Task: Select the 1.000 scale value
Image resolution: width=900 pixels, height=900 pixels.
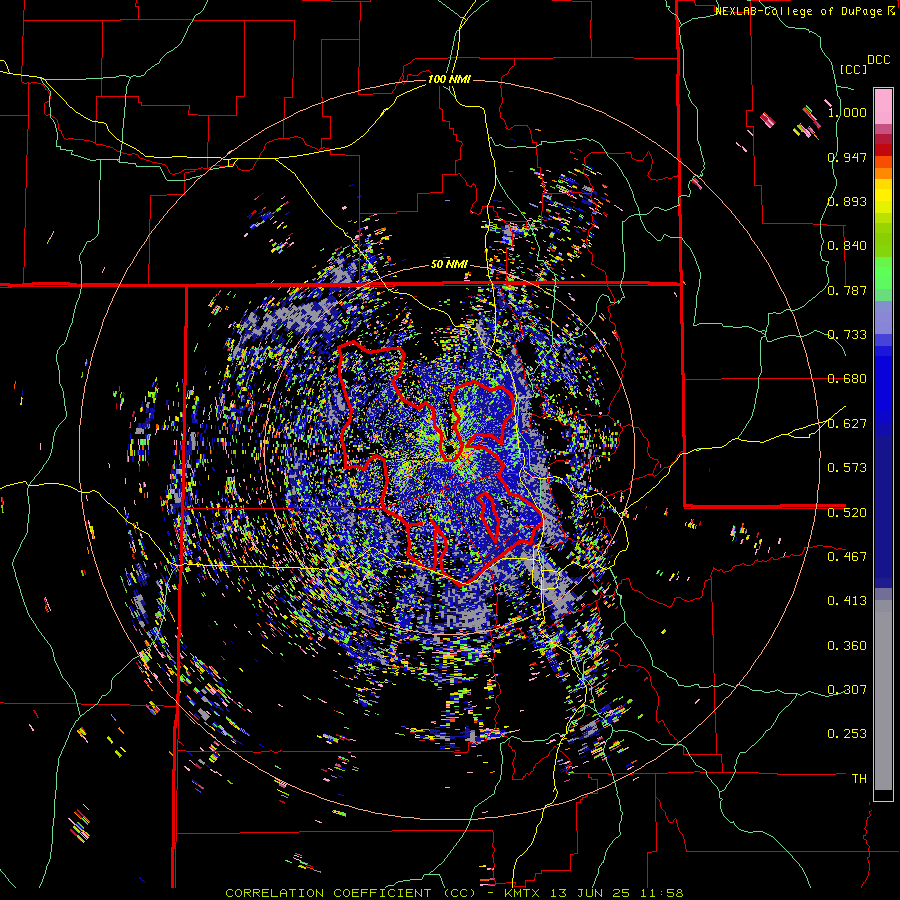Action: click(x=847, y=112)
